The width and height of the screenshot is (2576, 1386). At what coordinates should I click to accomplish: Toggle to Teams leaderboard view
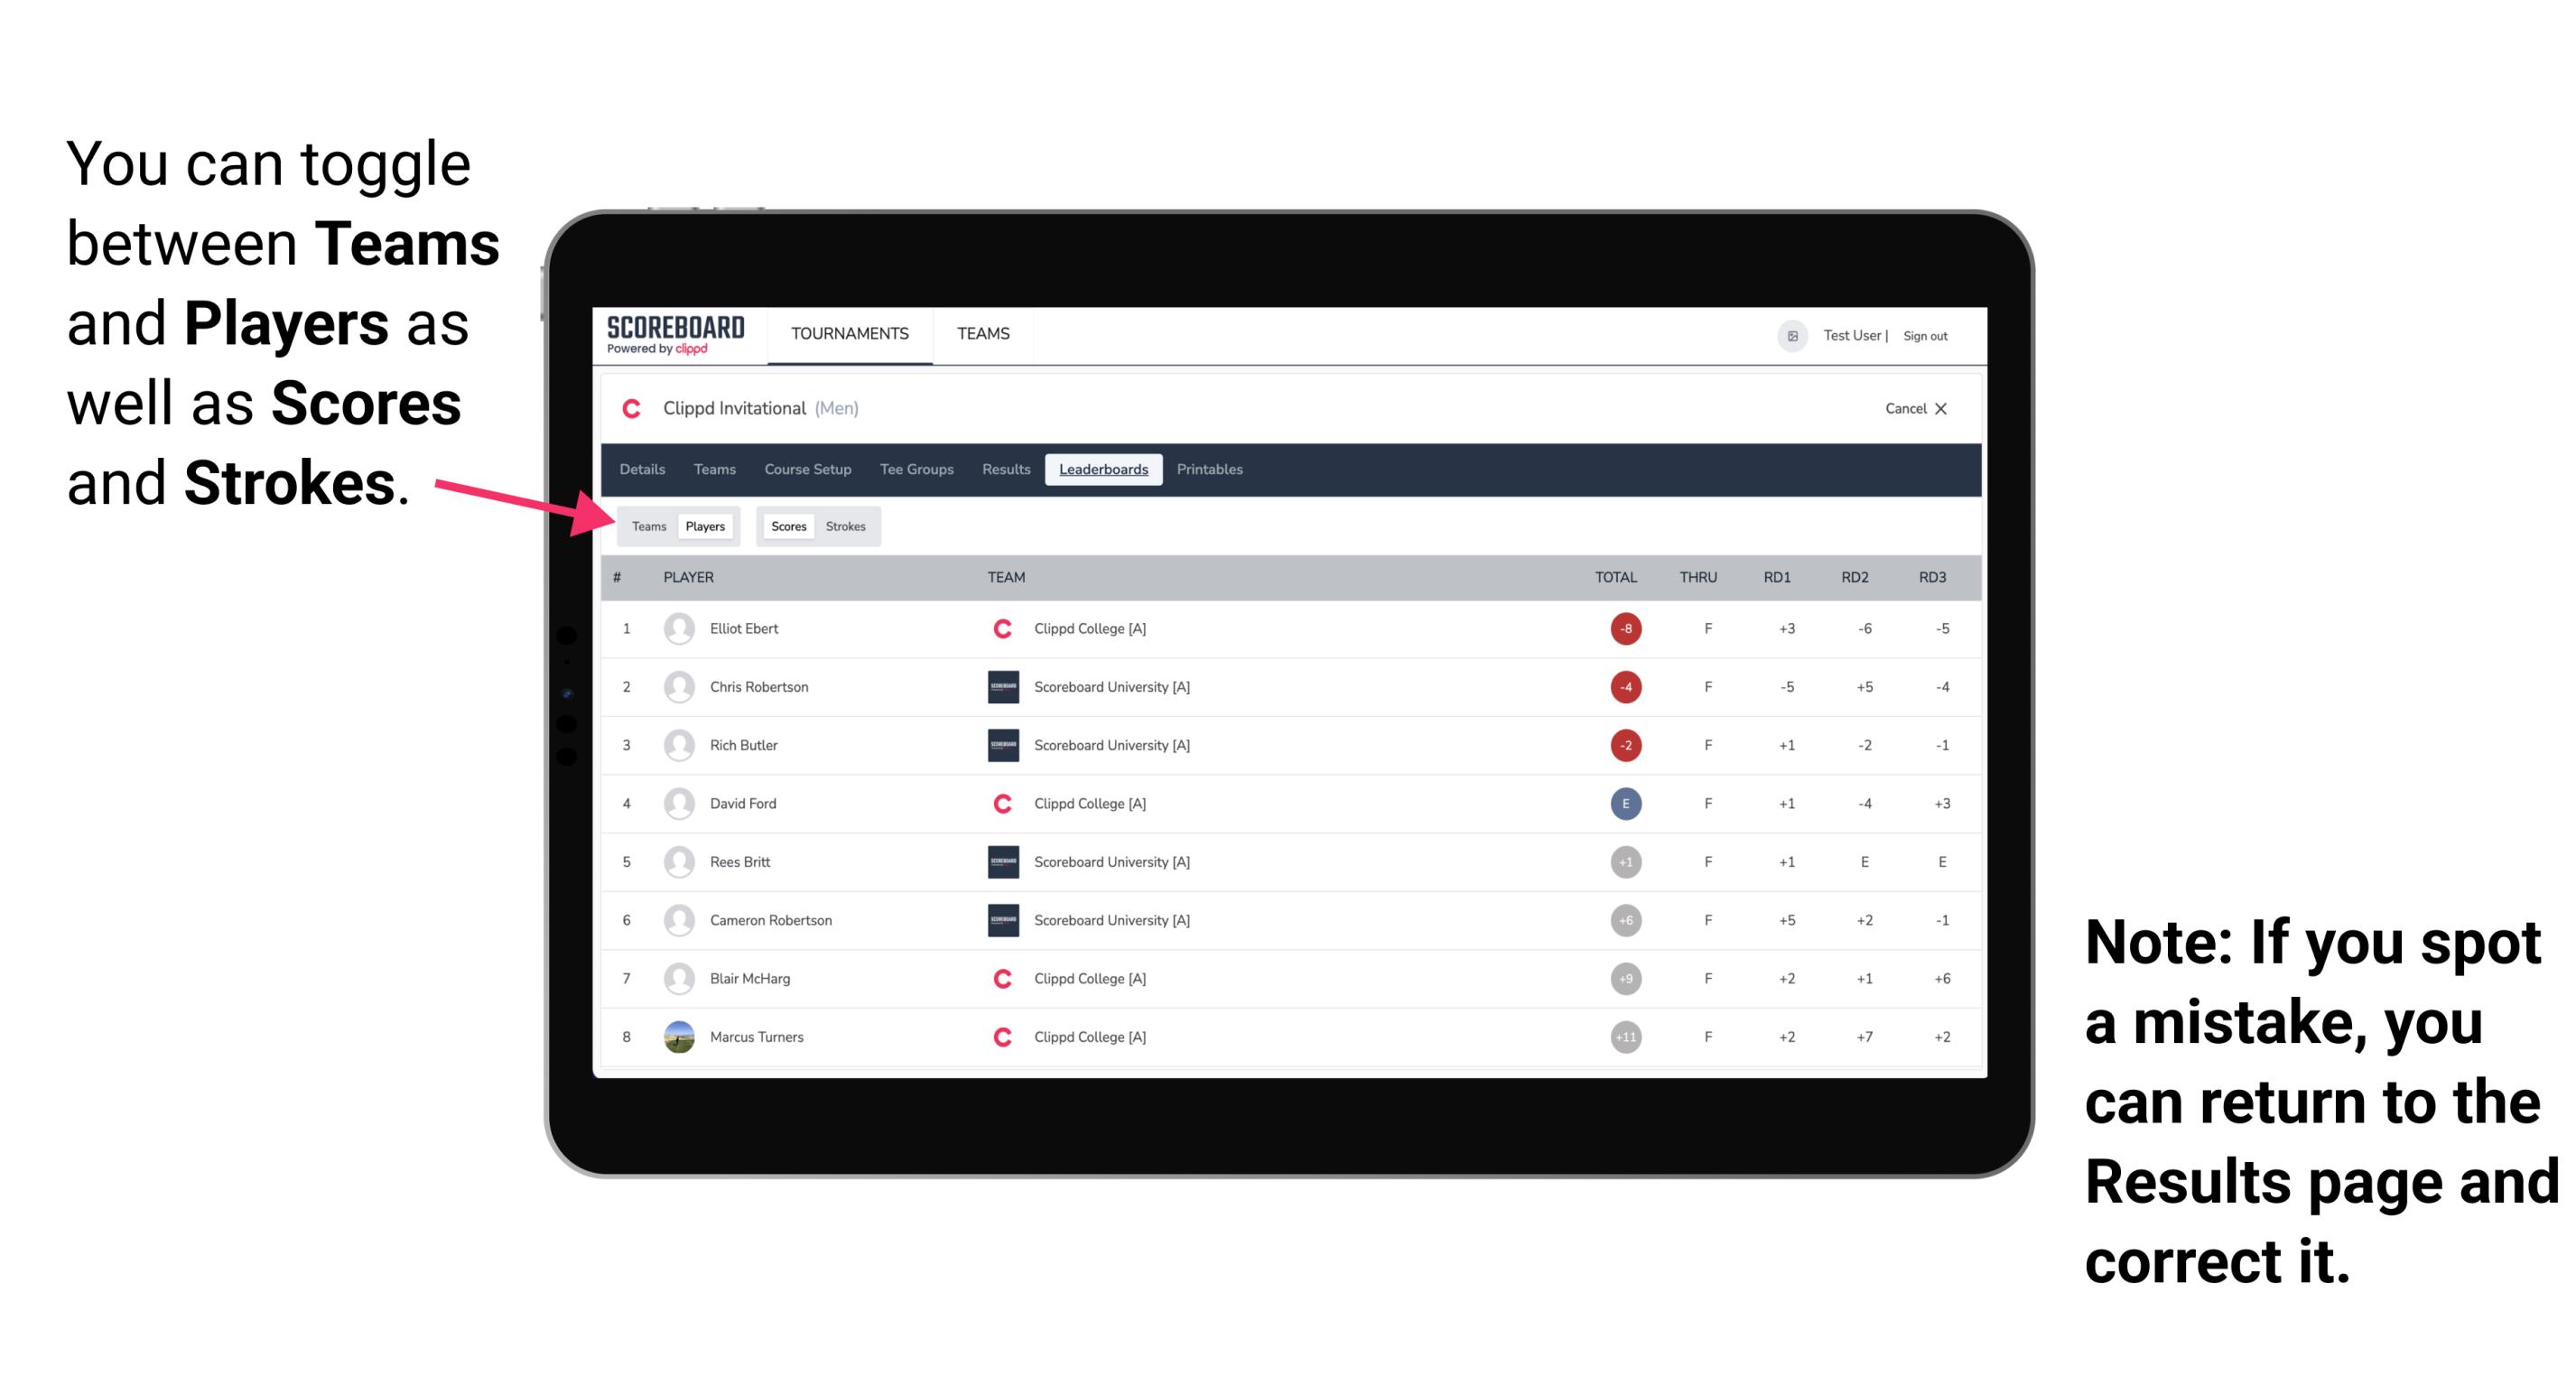(646, 526)
